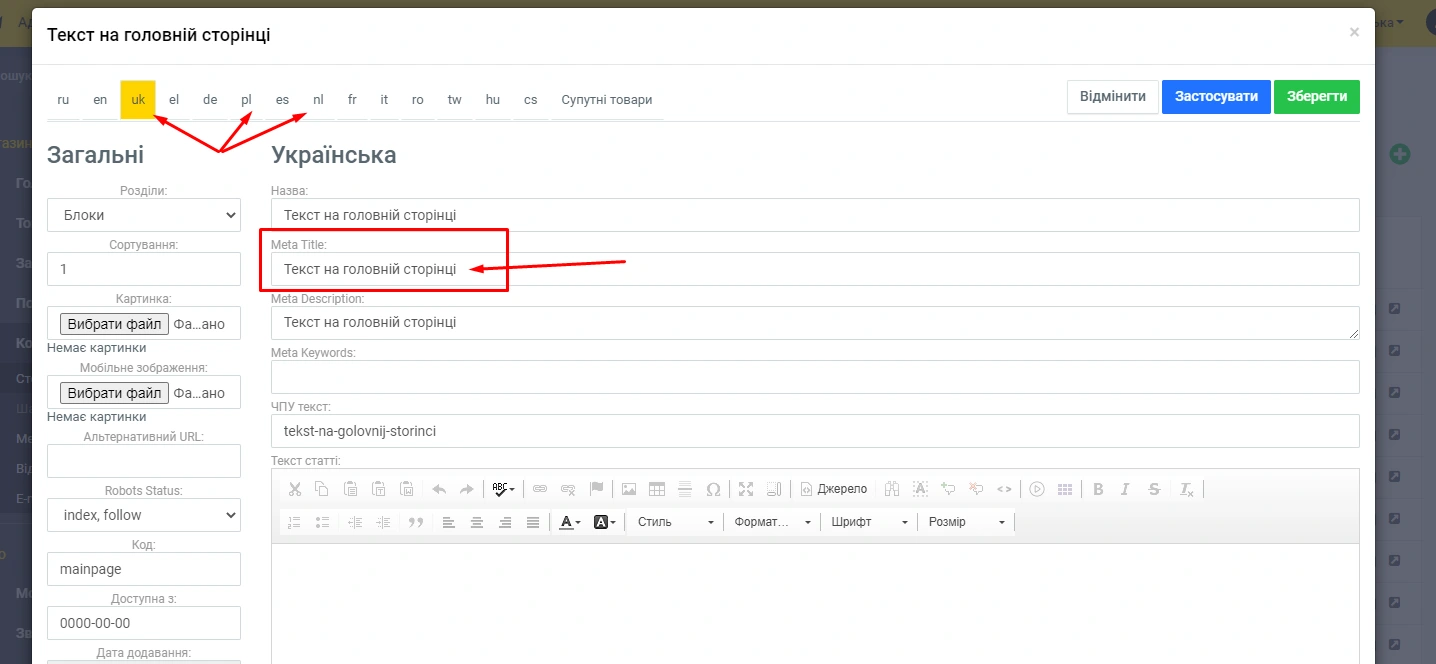Open the Супутні товари tab

point(606,100)
